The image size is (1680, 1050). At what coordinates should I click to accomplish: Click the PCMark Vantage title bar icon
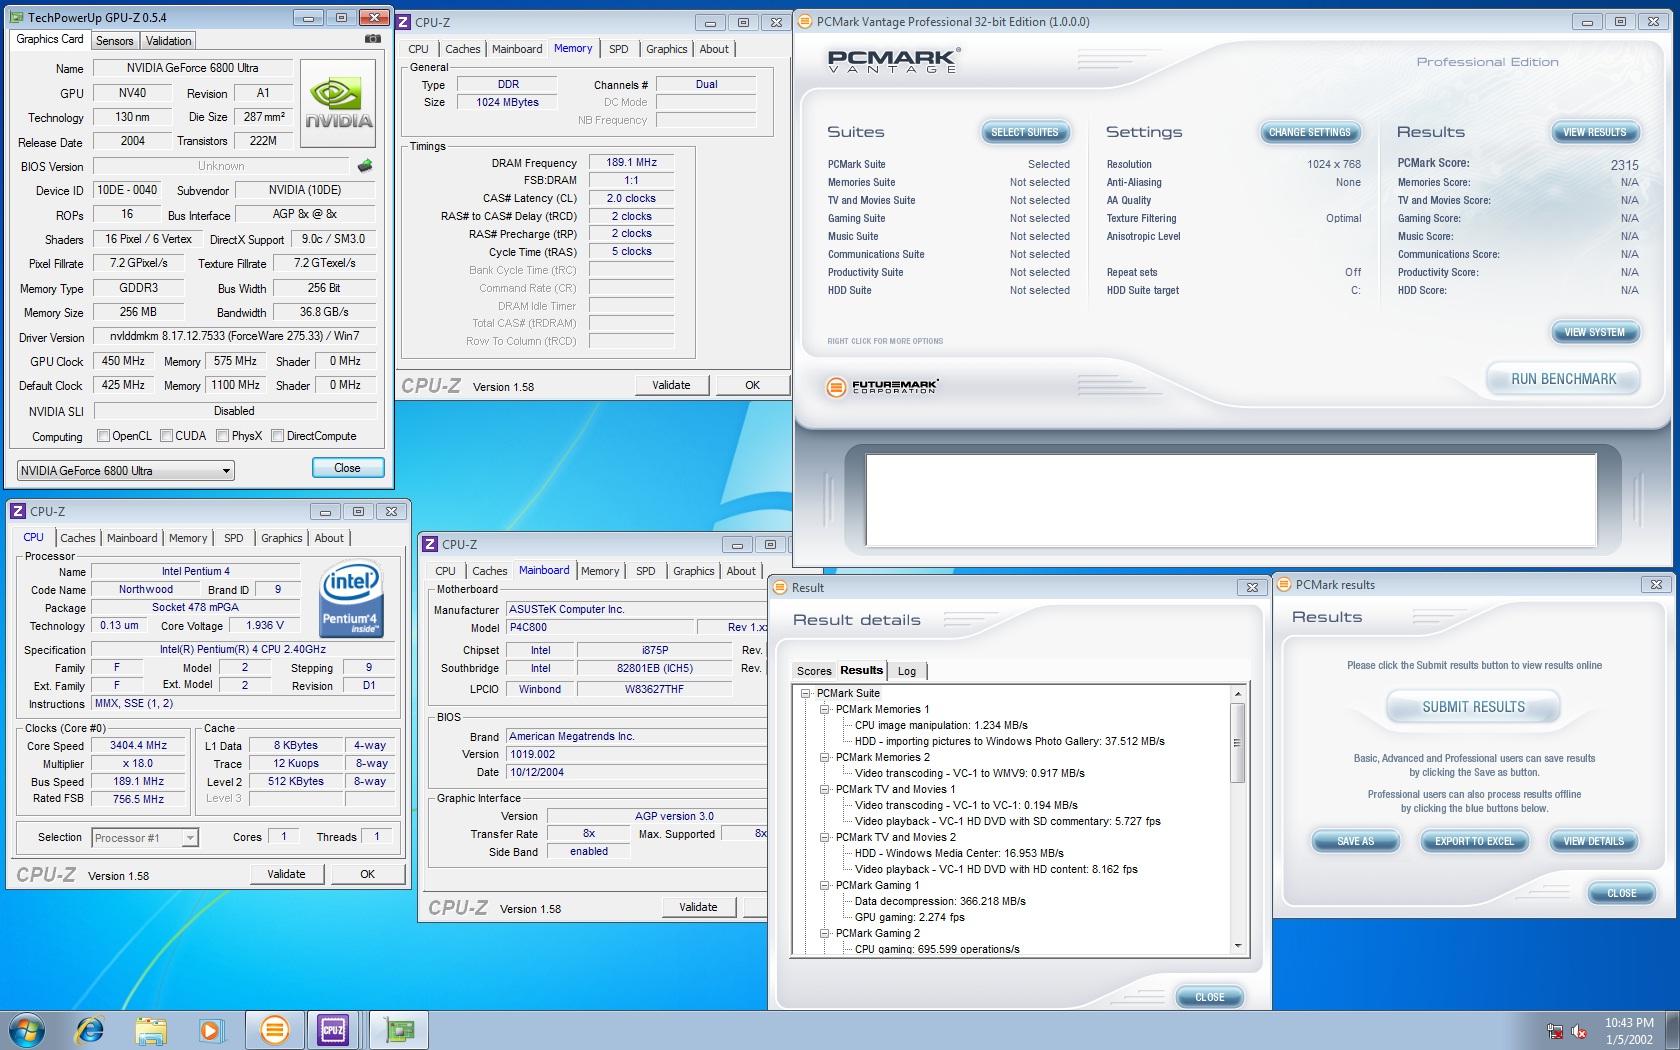805,21
